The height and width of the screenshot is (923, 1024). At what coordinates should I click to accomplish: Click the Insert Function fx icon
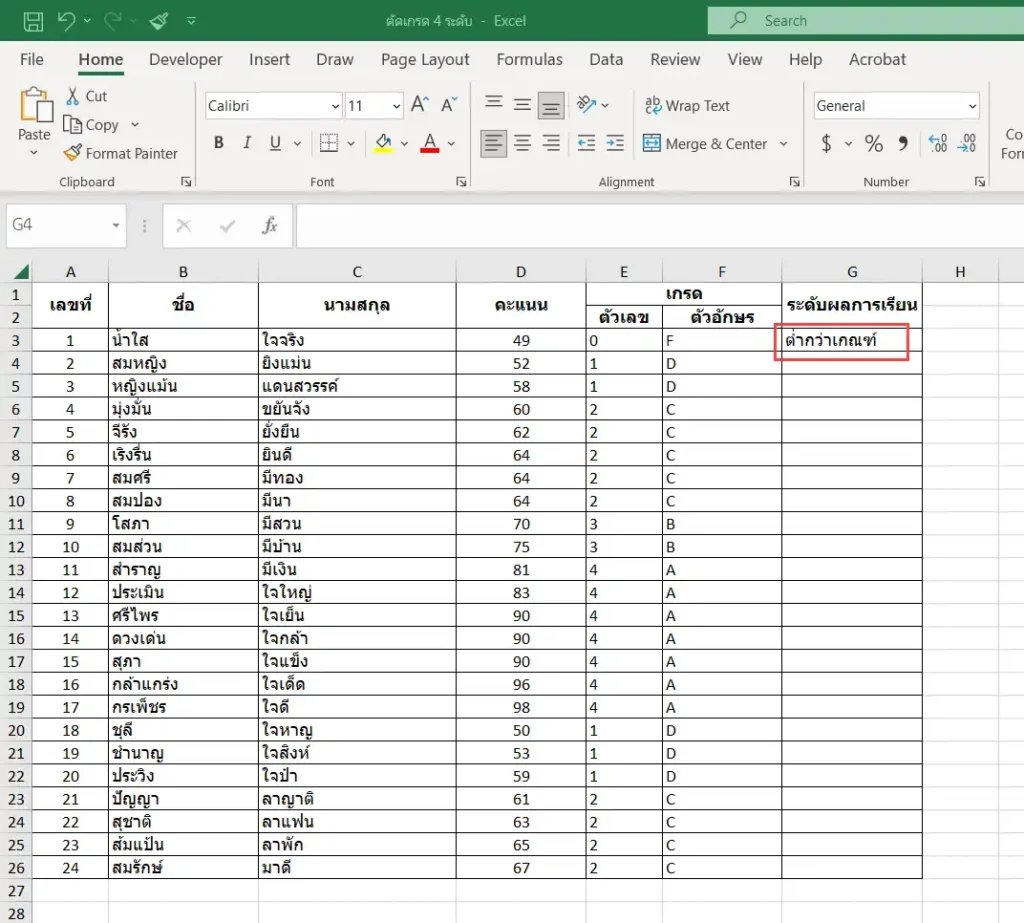click(270, 225)
